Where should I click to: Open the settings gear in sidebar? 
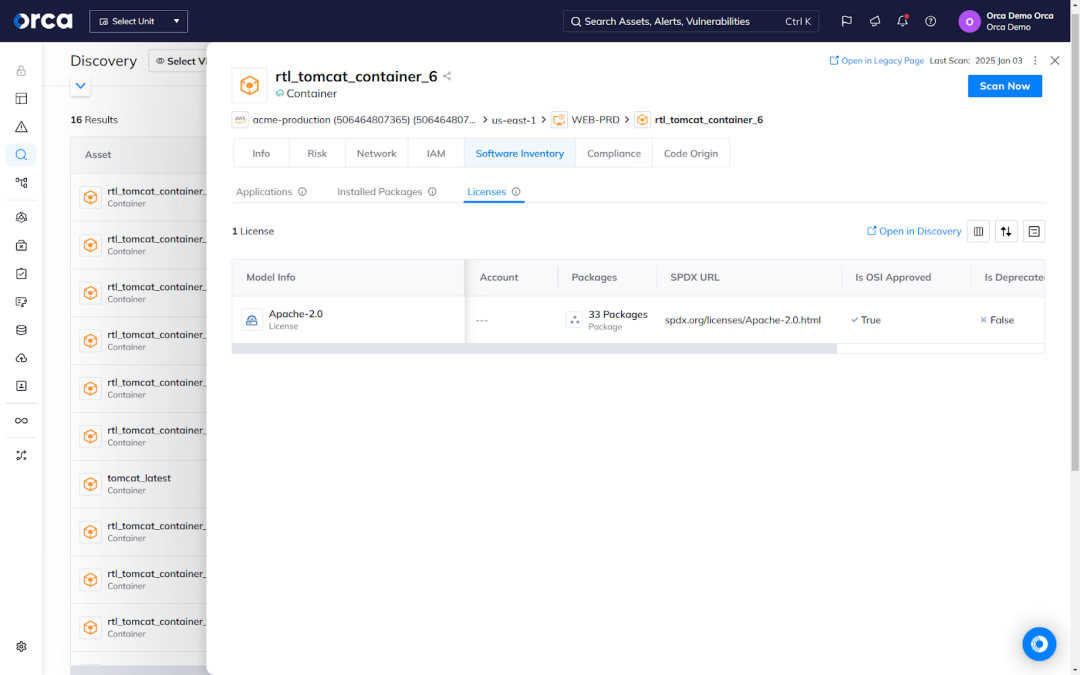click(x=21, y=647)
